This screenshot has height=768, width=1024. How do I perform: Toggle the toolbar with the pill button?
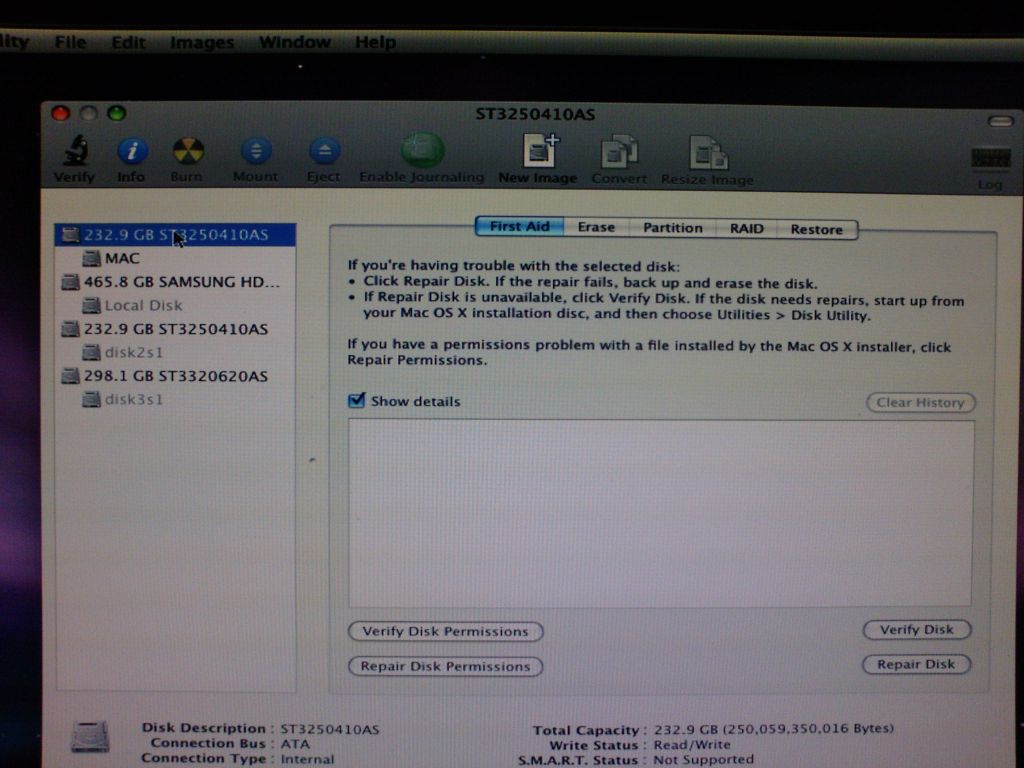click(x=1000, y=121)
